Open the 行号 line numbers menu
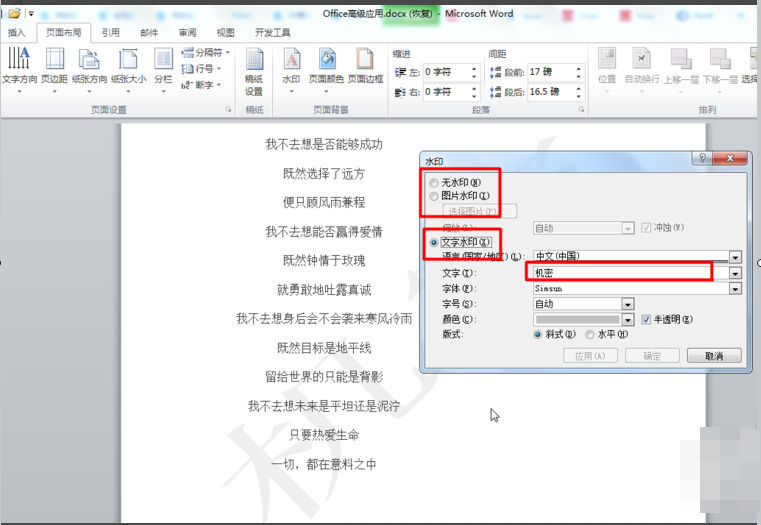The width and height of the screenshot is (761, 525). click(x=201, y=69)
